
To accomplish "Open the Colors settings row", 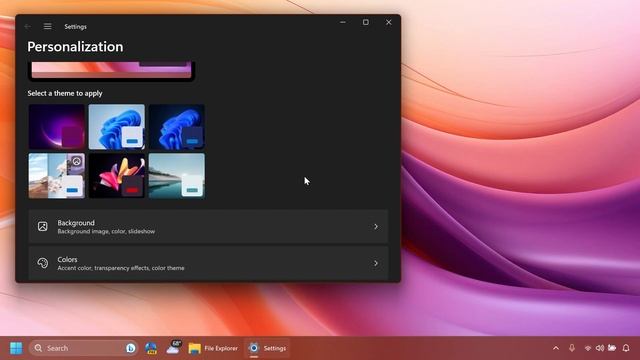I will click(208, 263).
